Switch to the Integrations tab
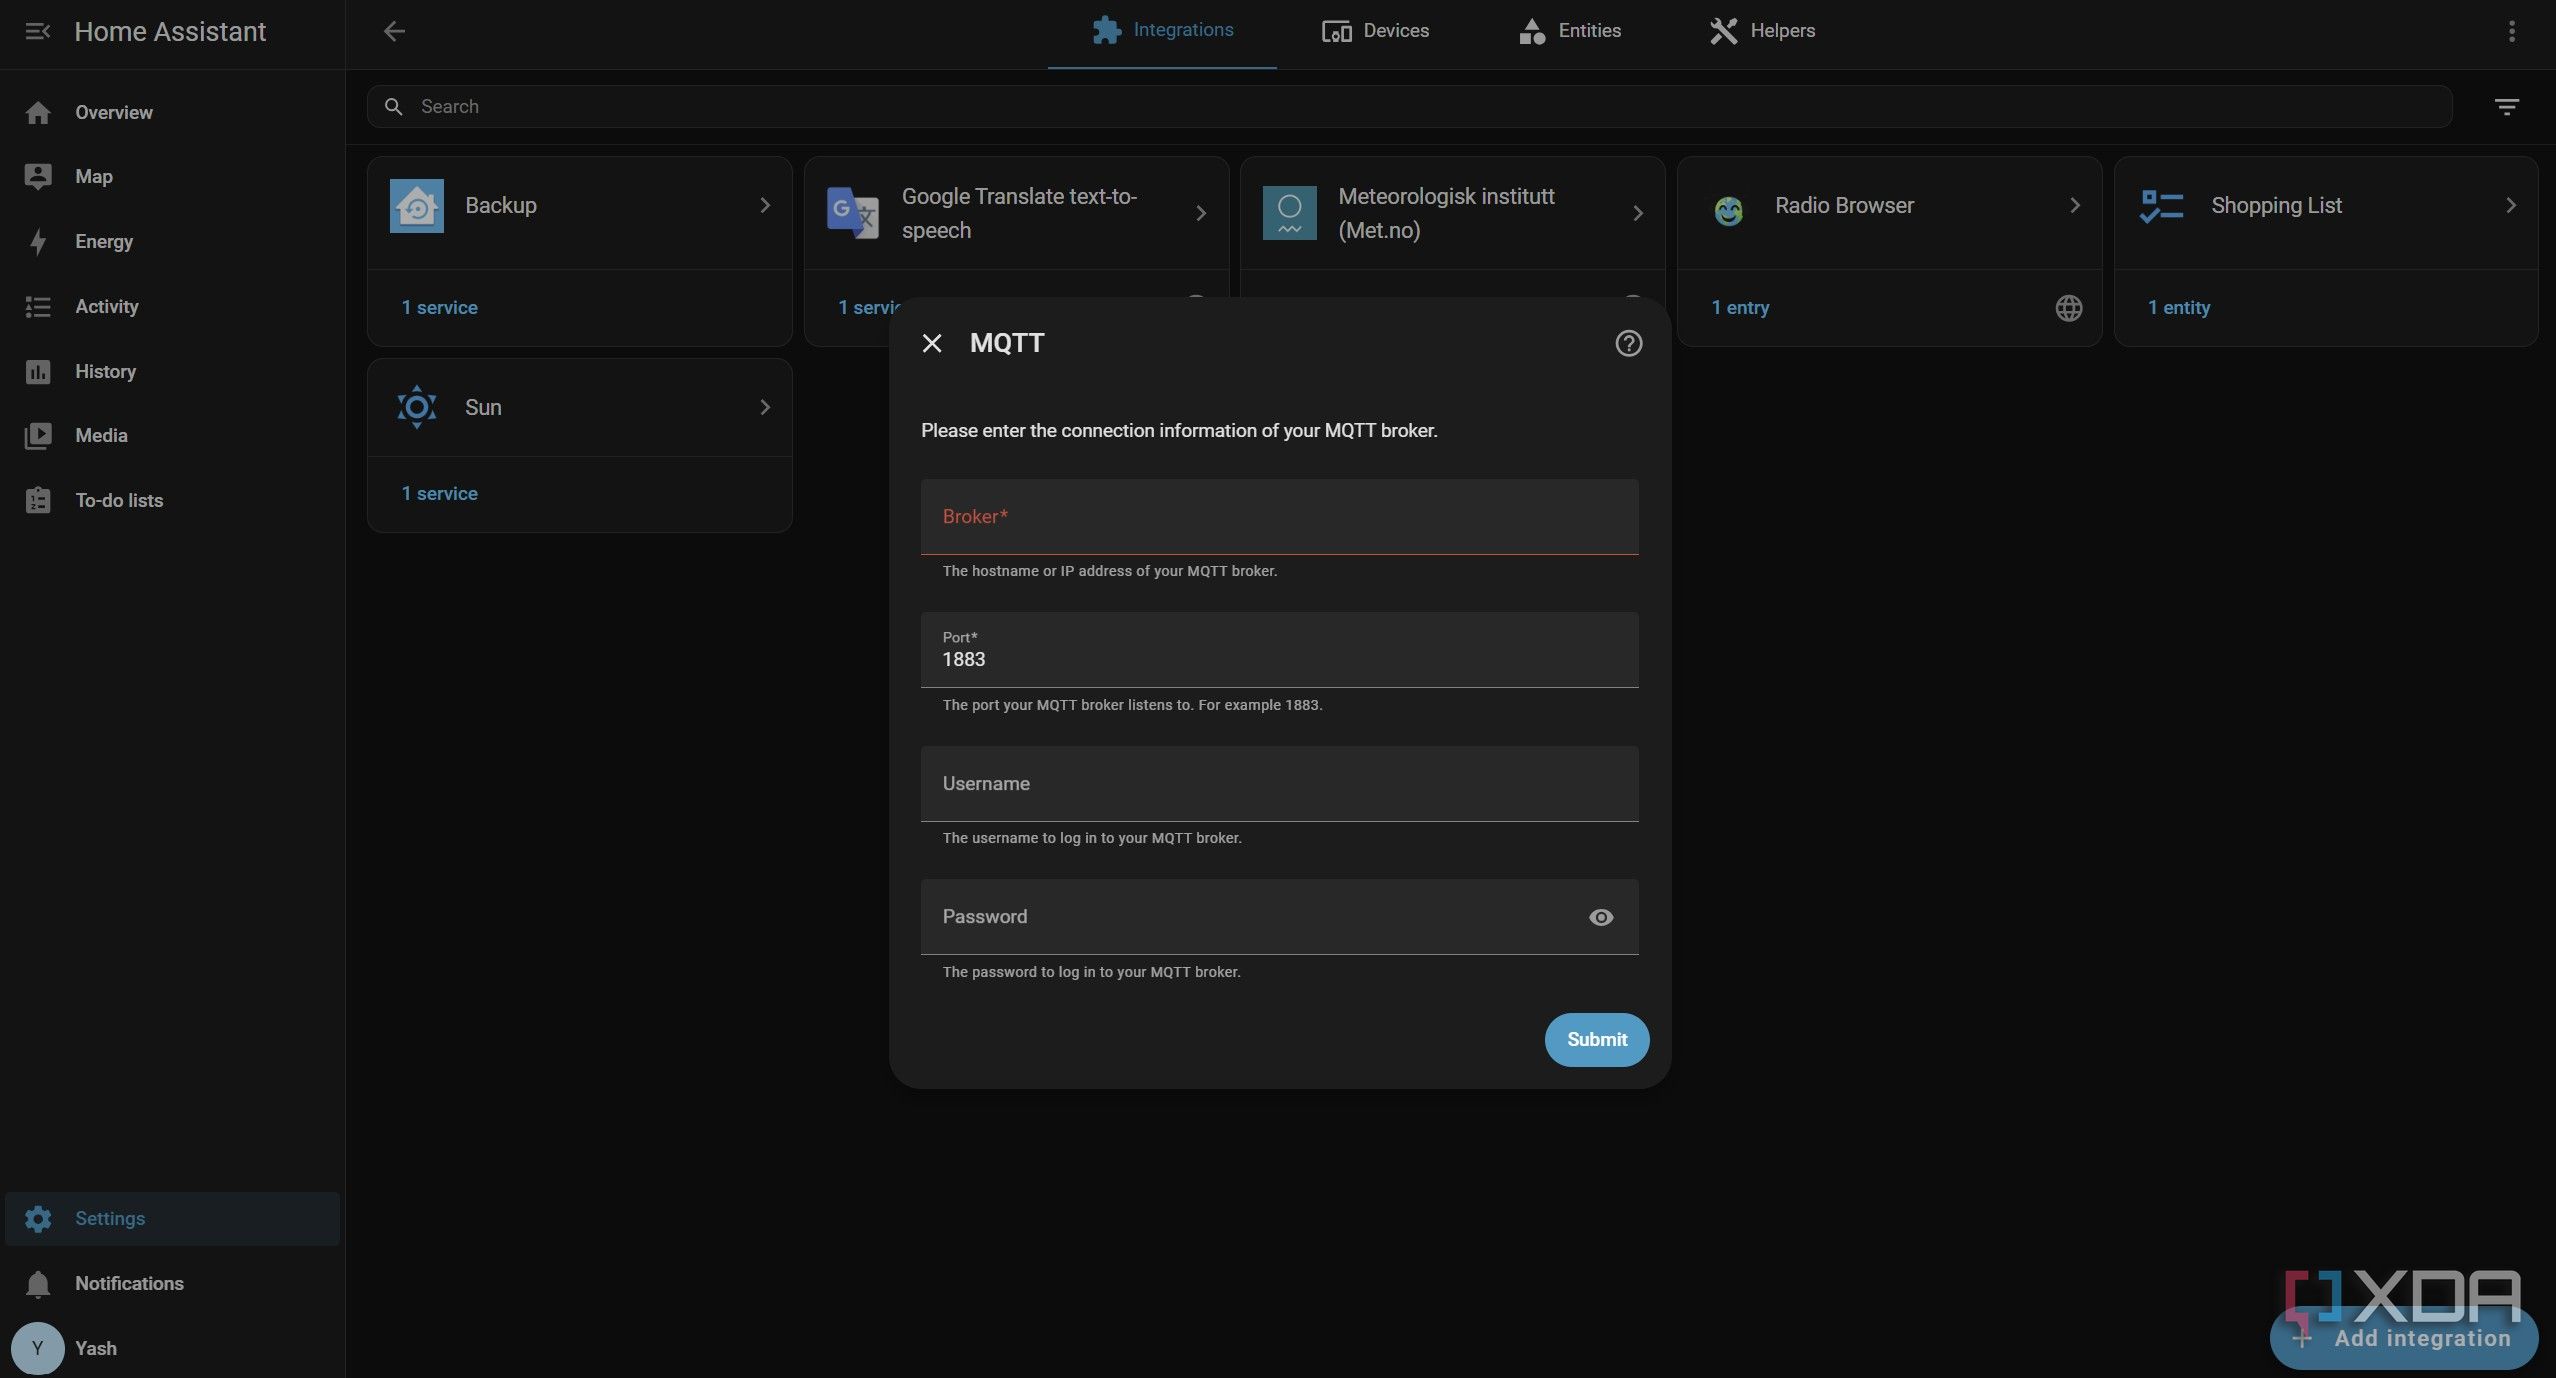 point(1162,31)
